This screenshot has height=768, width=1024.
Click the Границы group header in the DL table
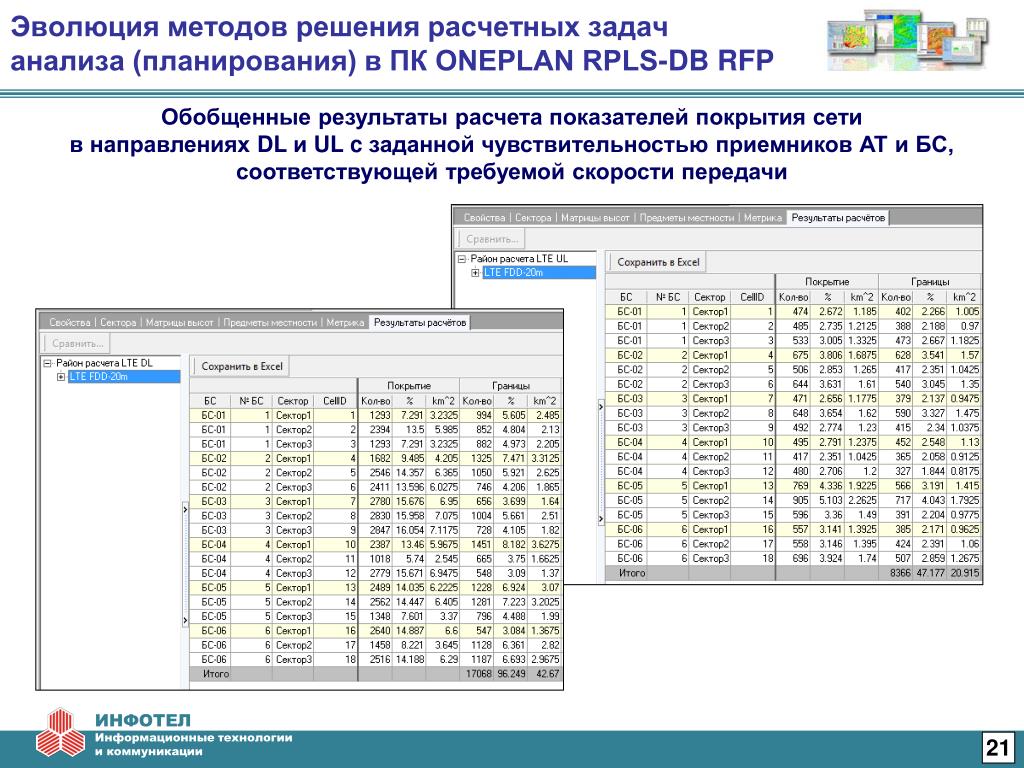point(511,386)
